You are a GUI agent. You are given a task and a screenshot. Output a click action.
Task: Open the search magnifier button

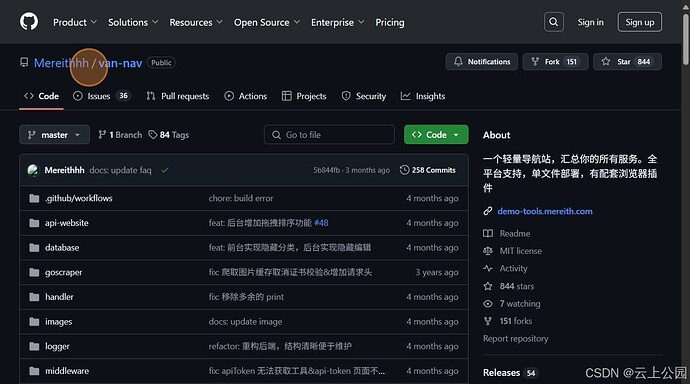tap(554, 22)
